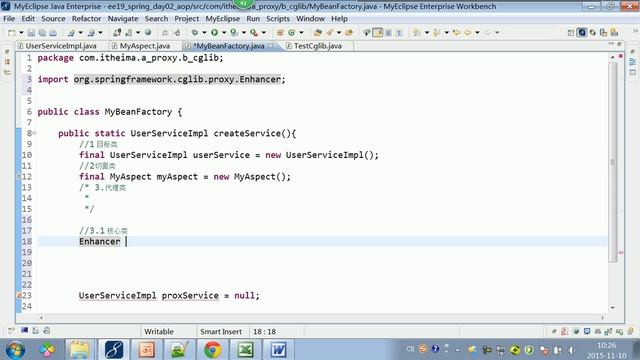Open the File menu
640x360 pixels.
pos(9,19)
